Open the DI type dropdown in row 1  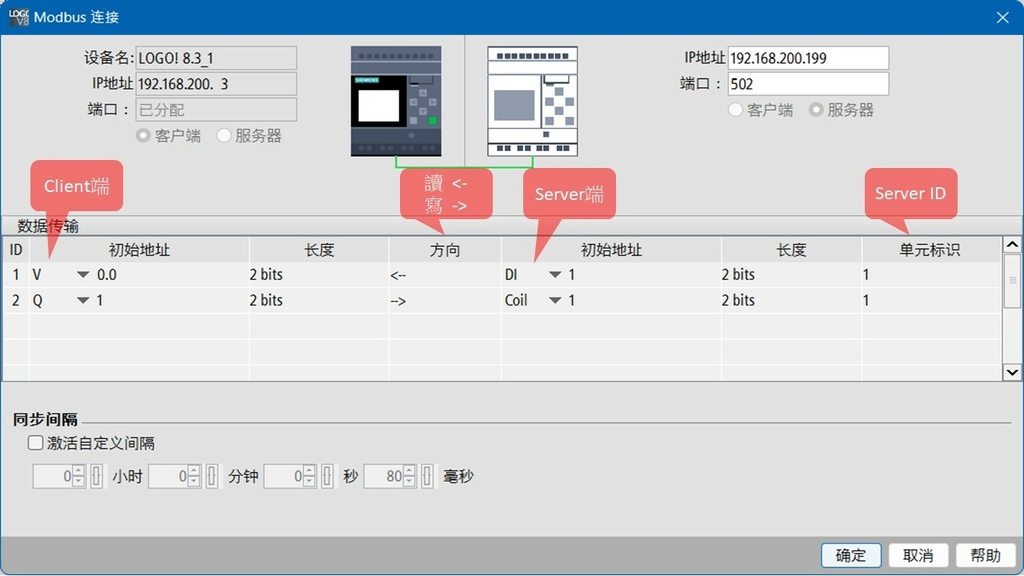(554, 274)
